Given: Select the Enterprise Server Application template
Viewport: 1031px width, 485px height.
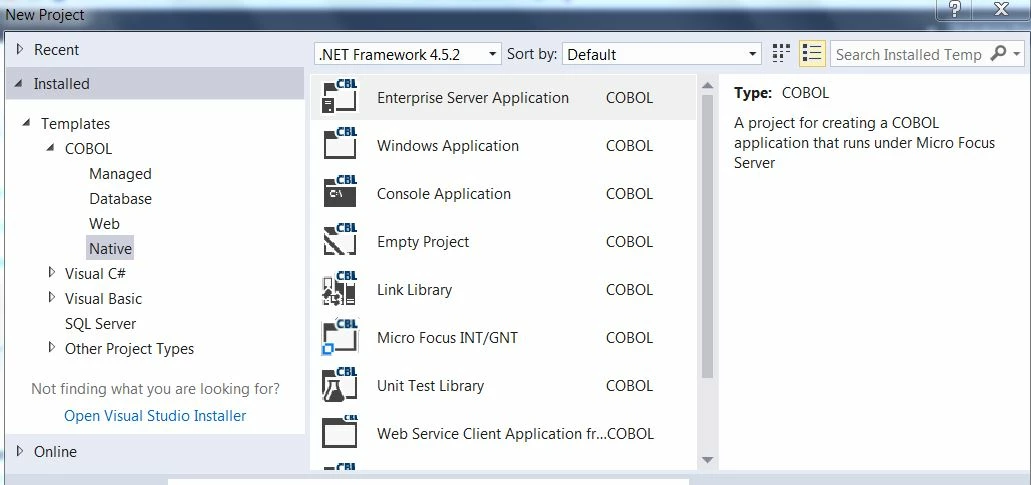Looking at the screenshot, I should click(503, 97).
